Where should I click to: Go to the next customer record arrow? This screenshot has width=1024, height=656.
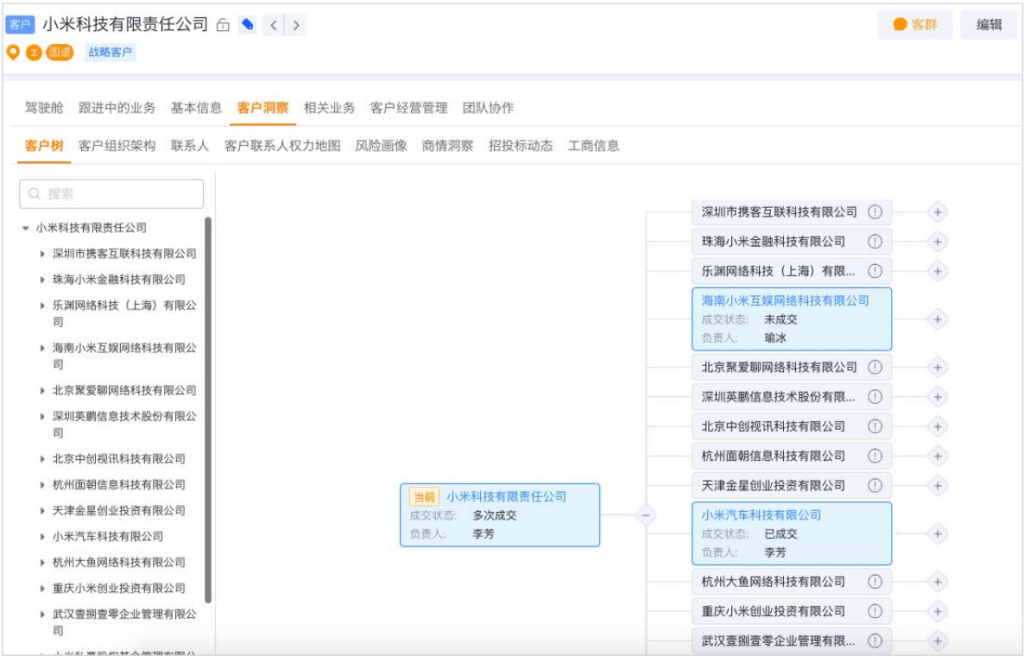(296, 25)
